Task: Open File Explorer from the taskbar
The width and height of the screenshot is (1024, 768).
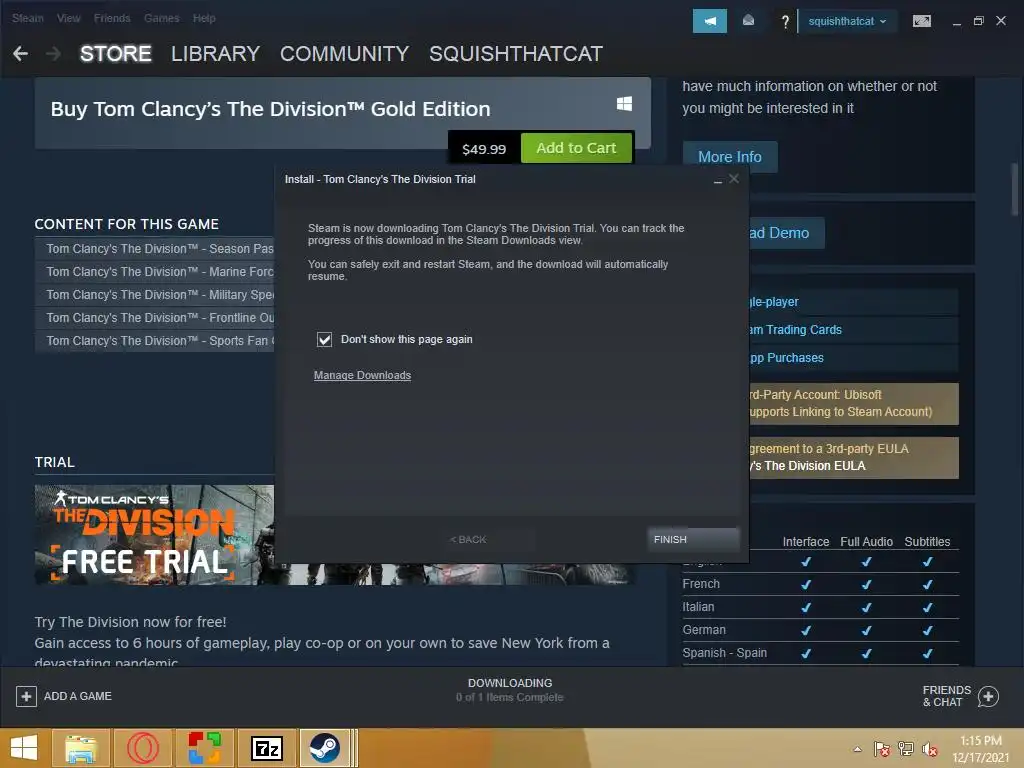Action: tap(81, 748)
